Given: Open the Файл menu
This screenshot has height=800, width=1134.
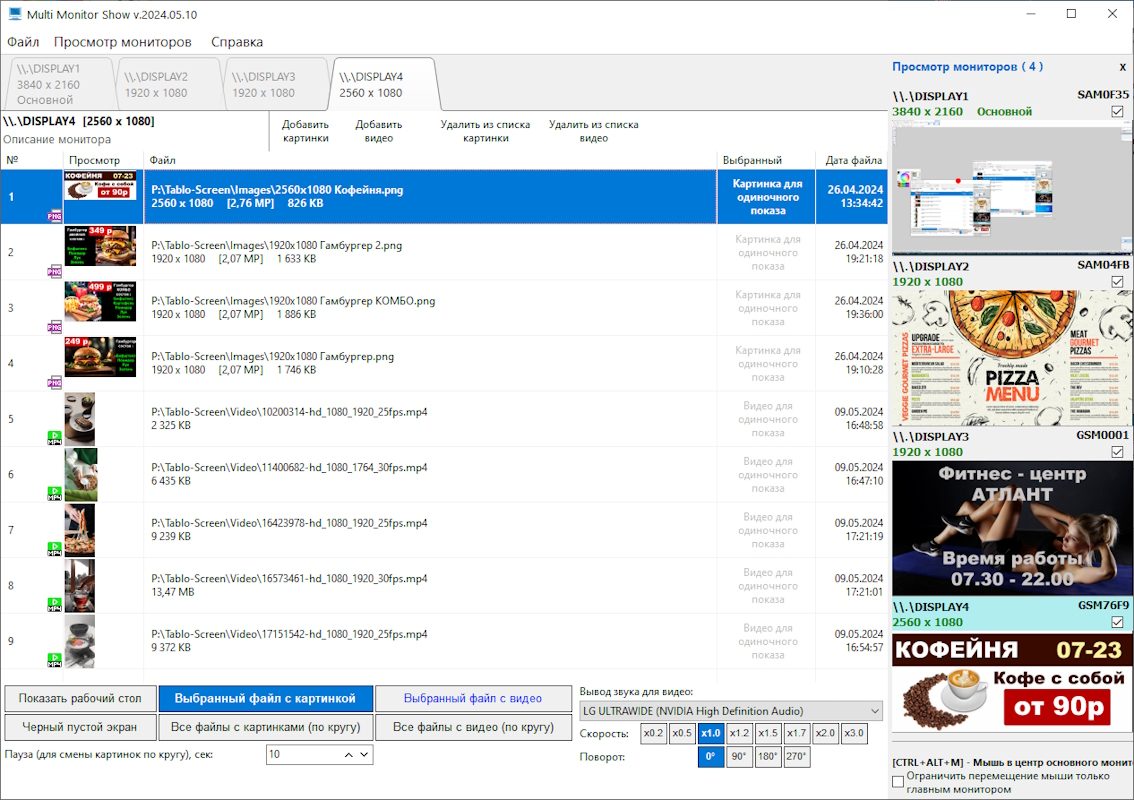Looking at the screenshot, I should 23,42.
